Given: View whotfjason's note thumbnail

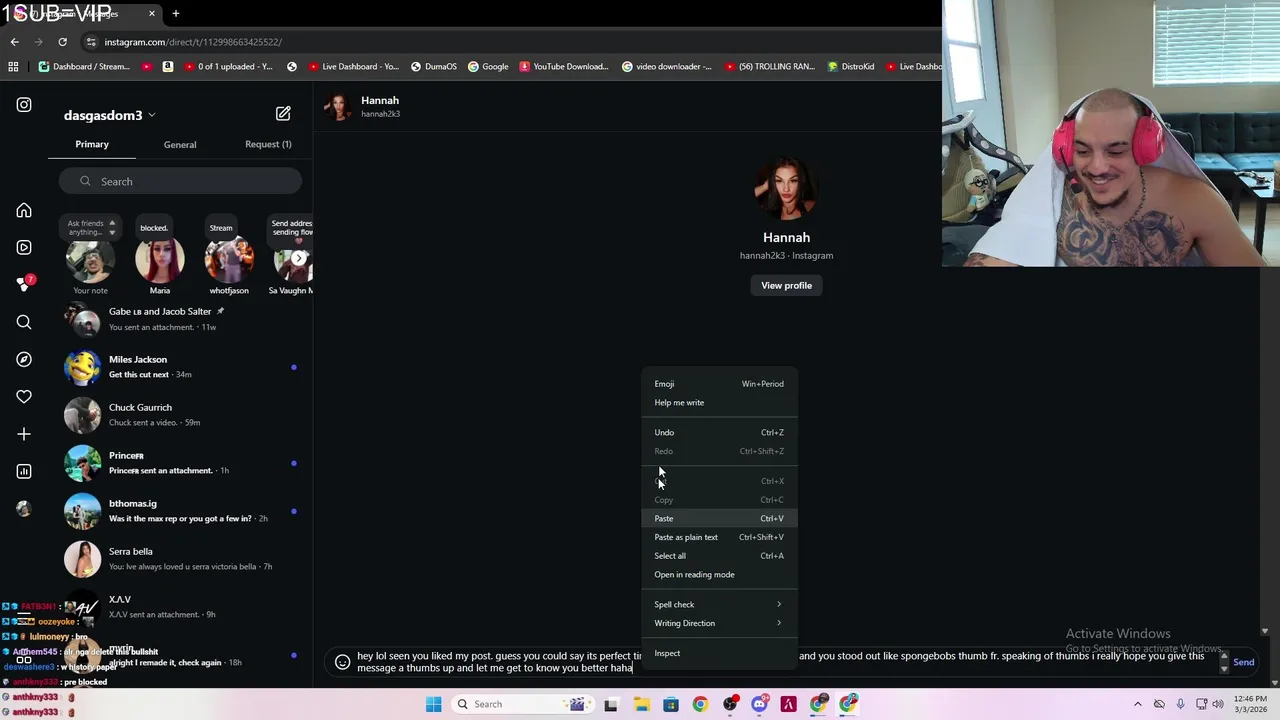Looking at the screenshot, I should 229,261.
